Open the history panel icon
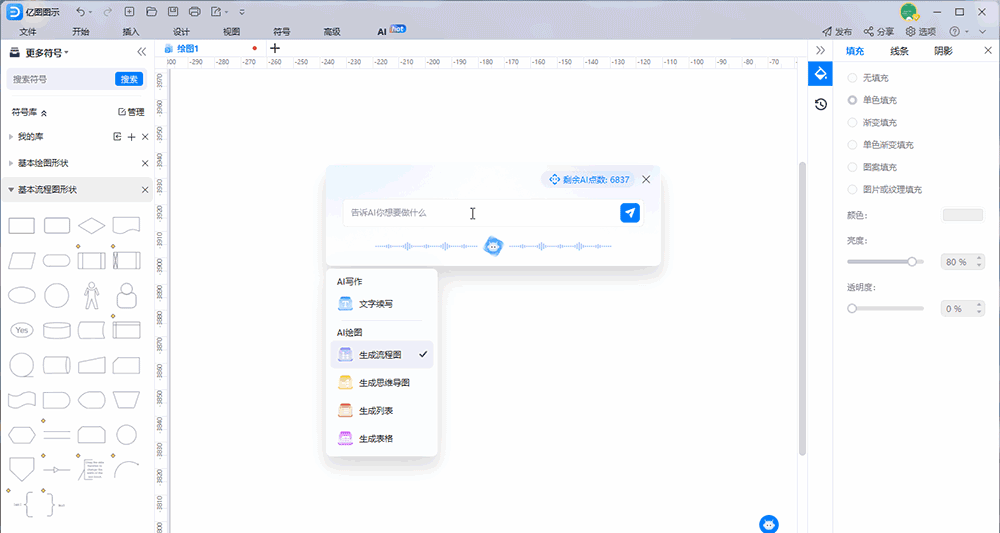Viewport: 1000px width, 533px height. pos(820,104)
